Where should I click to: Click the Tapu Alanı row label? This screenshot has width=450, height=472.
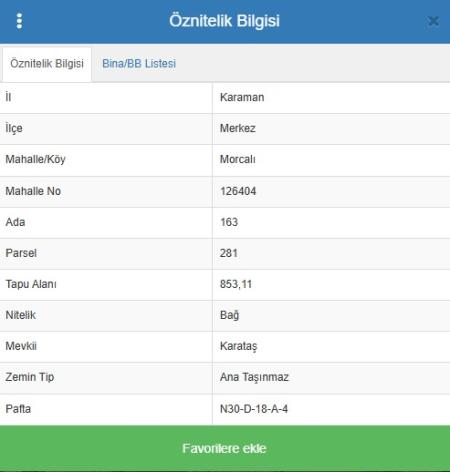pyautogui.click(x=31, y=284)
